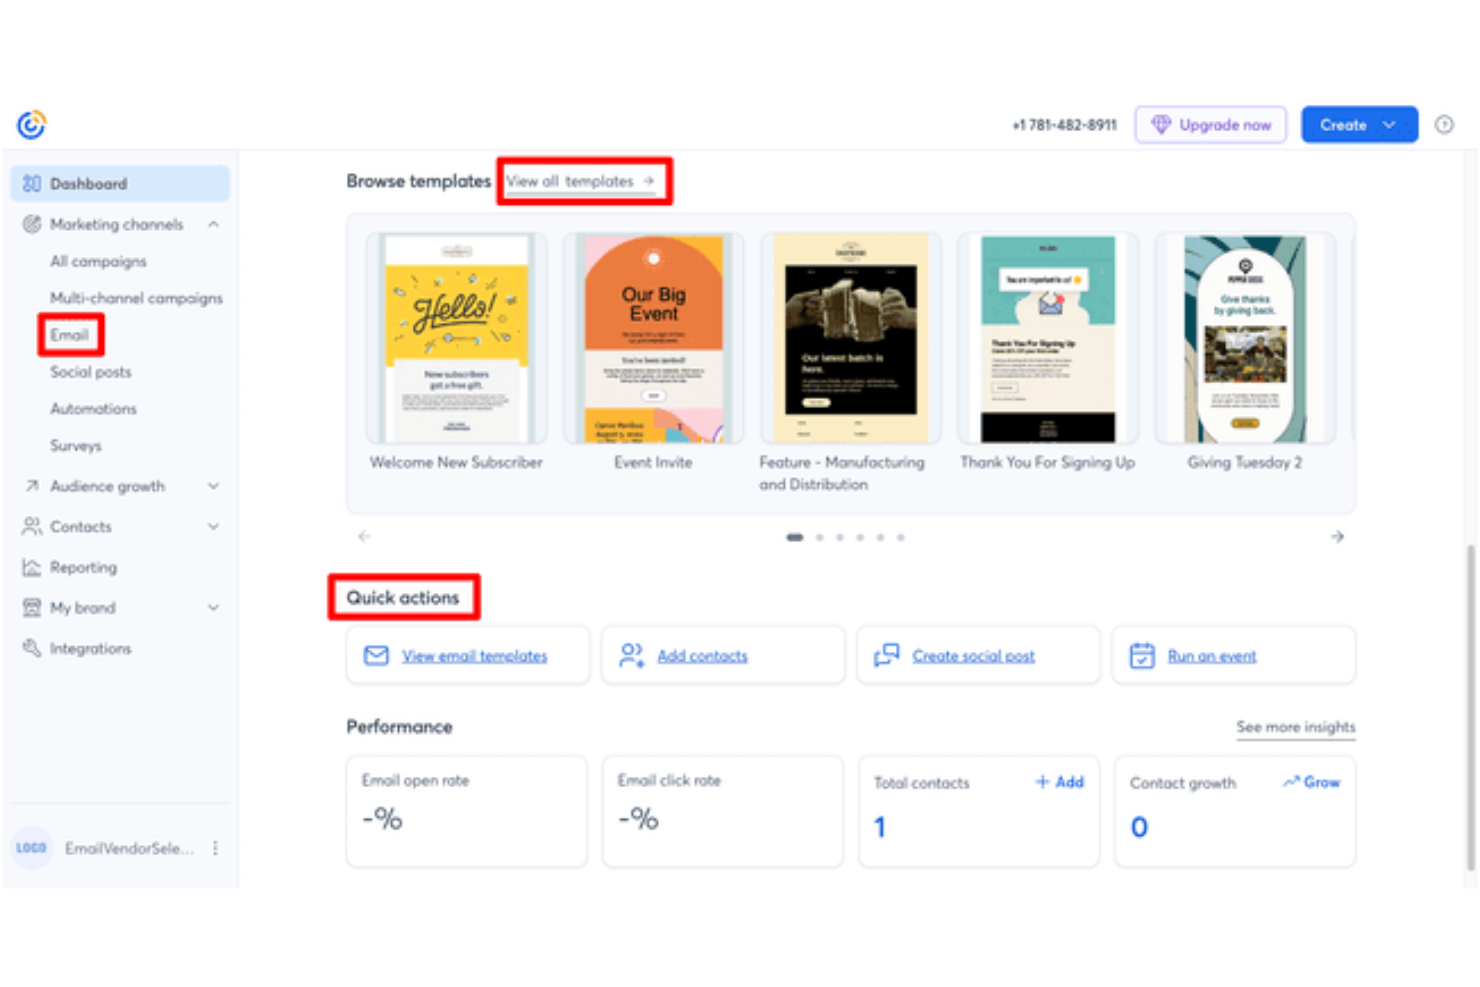Click the speech bubble icon on Create social post

pyautogui.click(x=886, y=655)
